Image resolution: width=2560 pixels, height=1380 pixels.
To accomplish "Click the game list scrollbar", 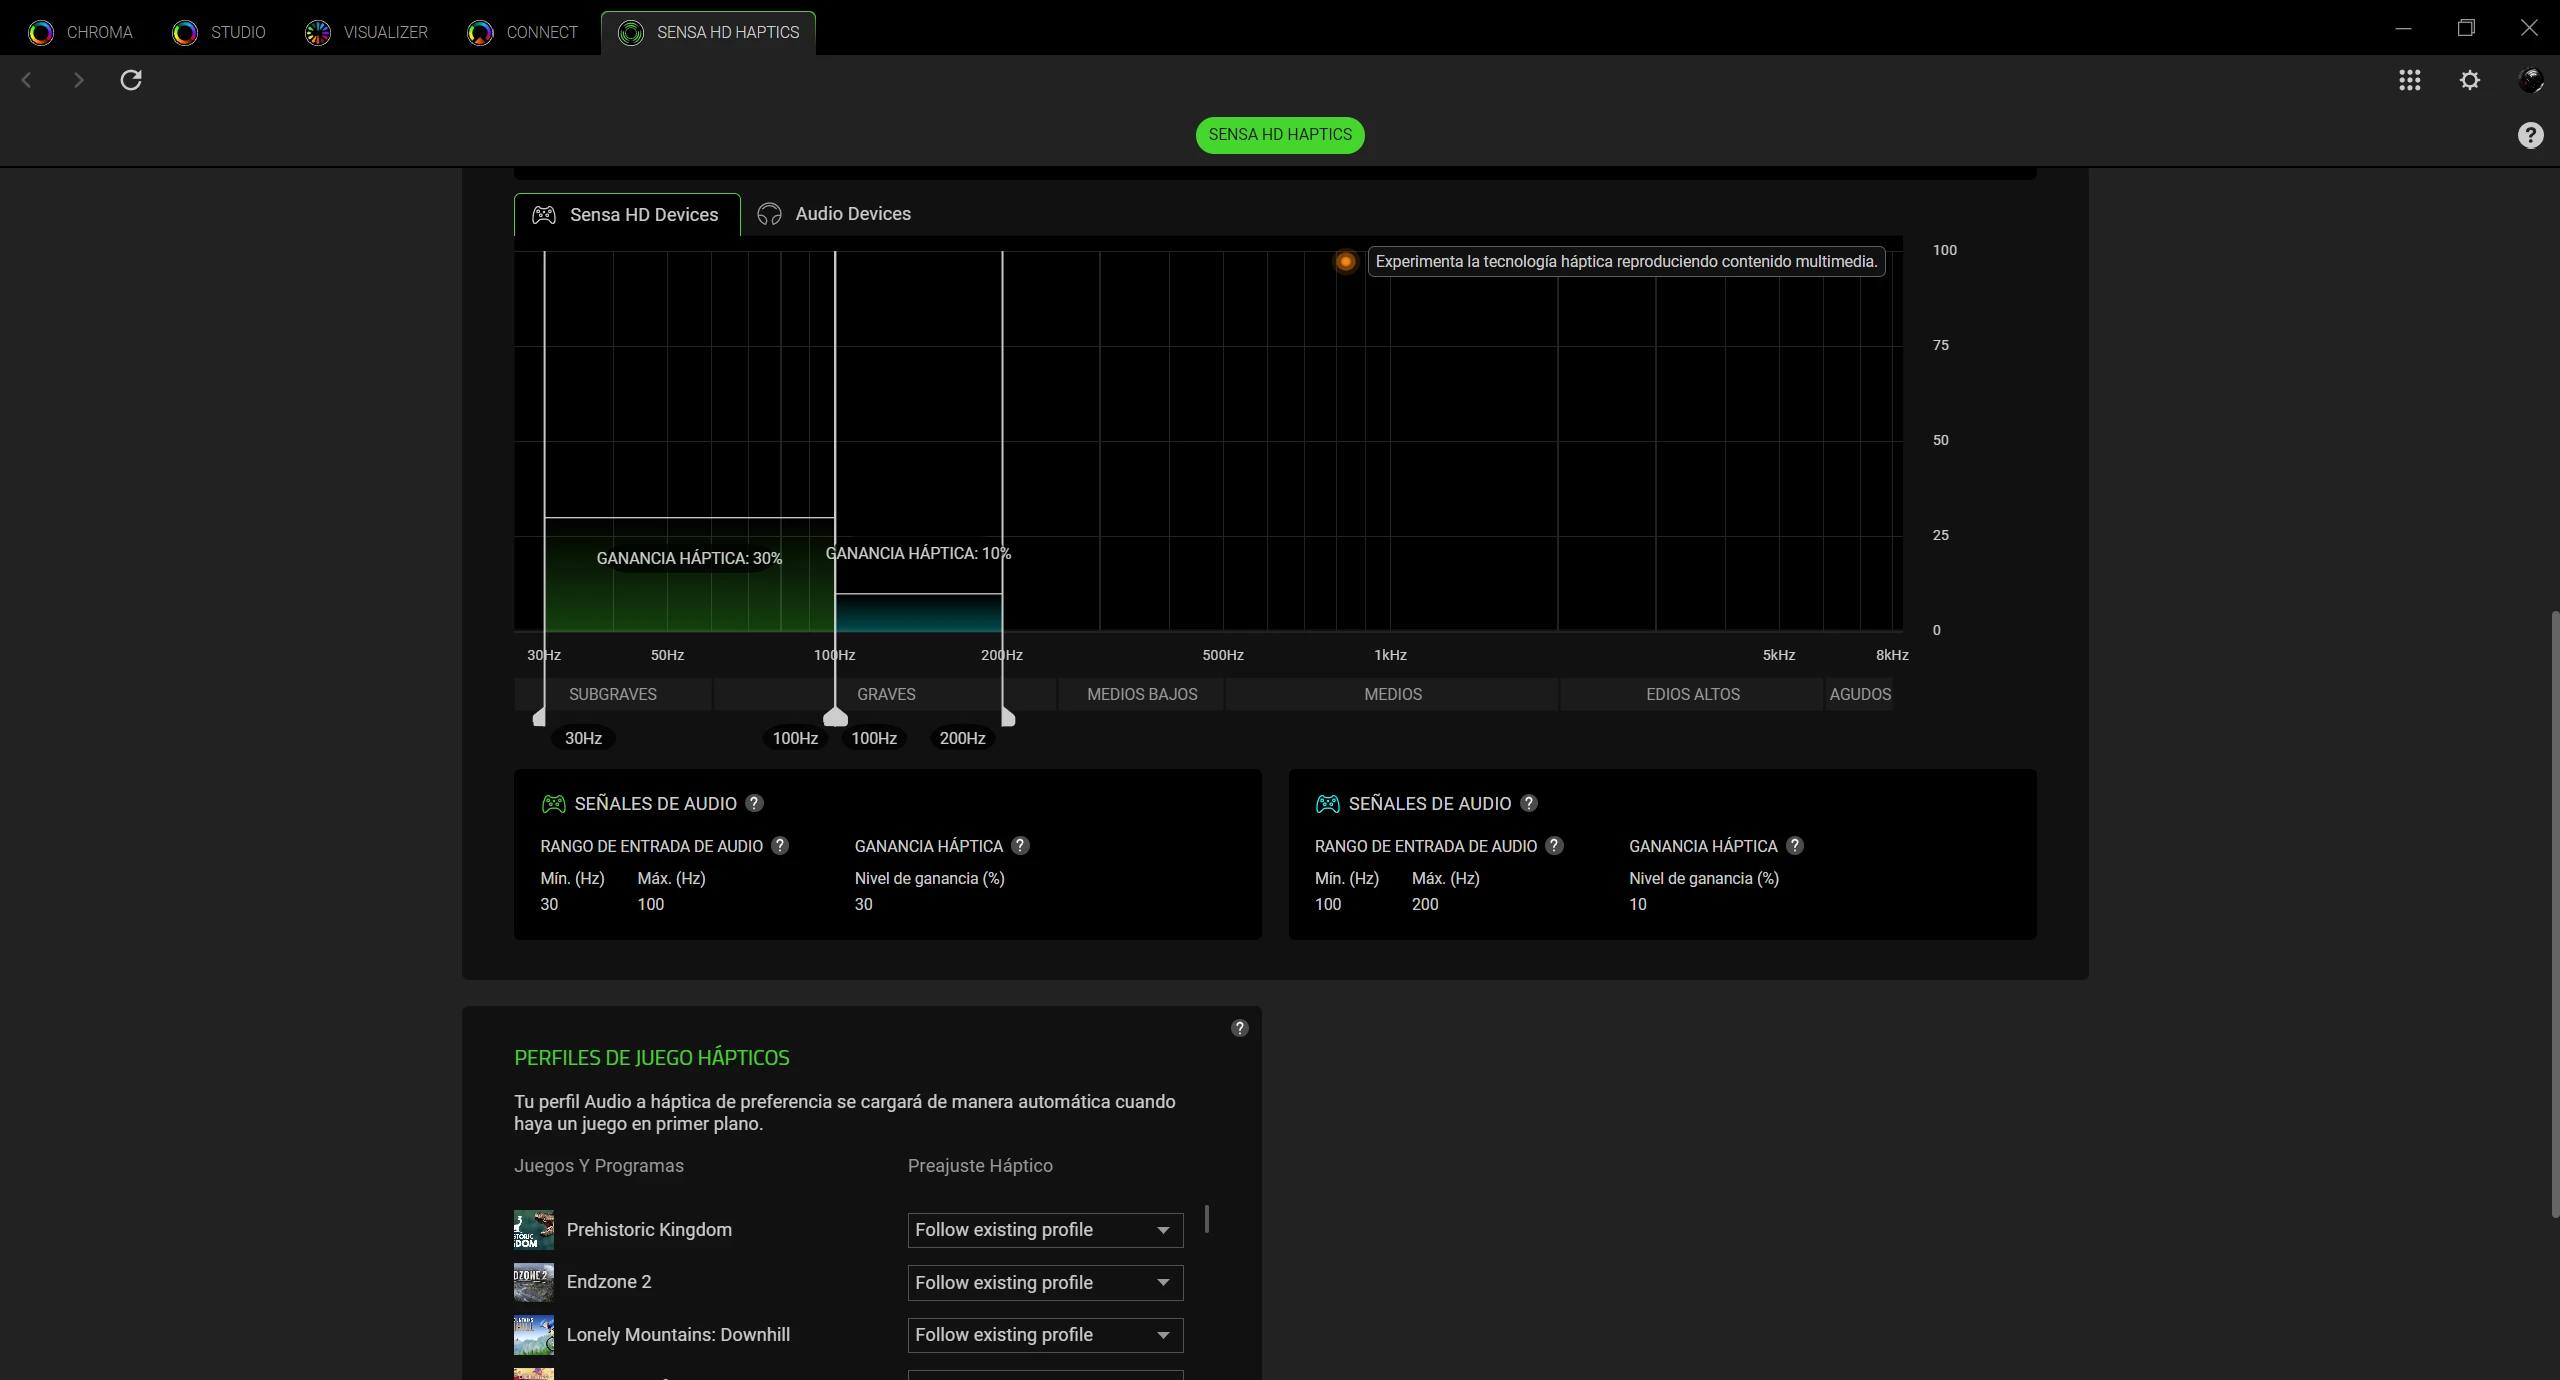I will point(1207,1219).
